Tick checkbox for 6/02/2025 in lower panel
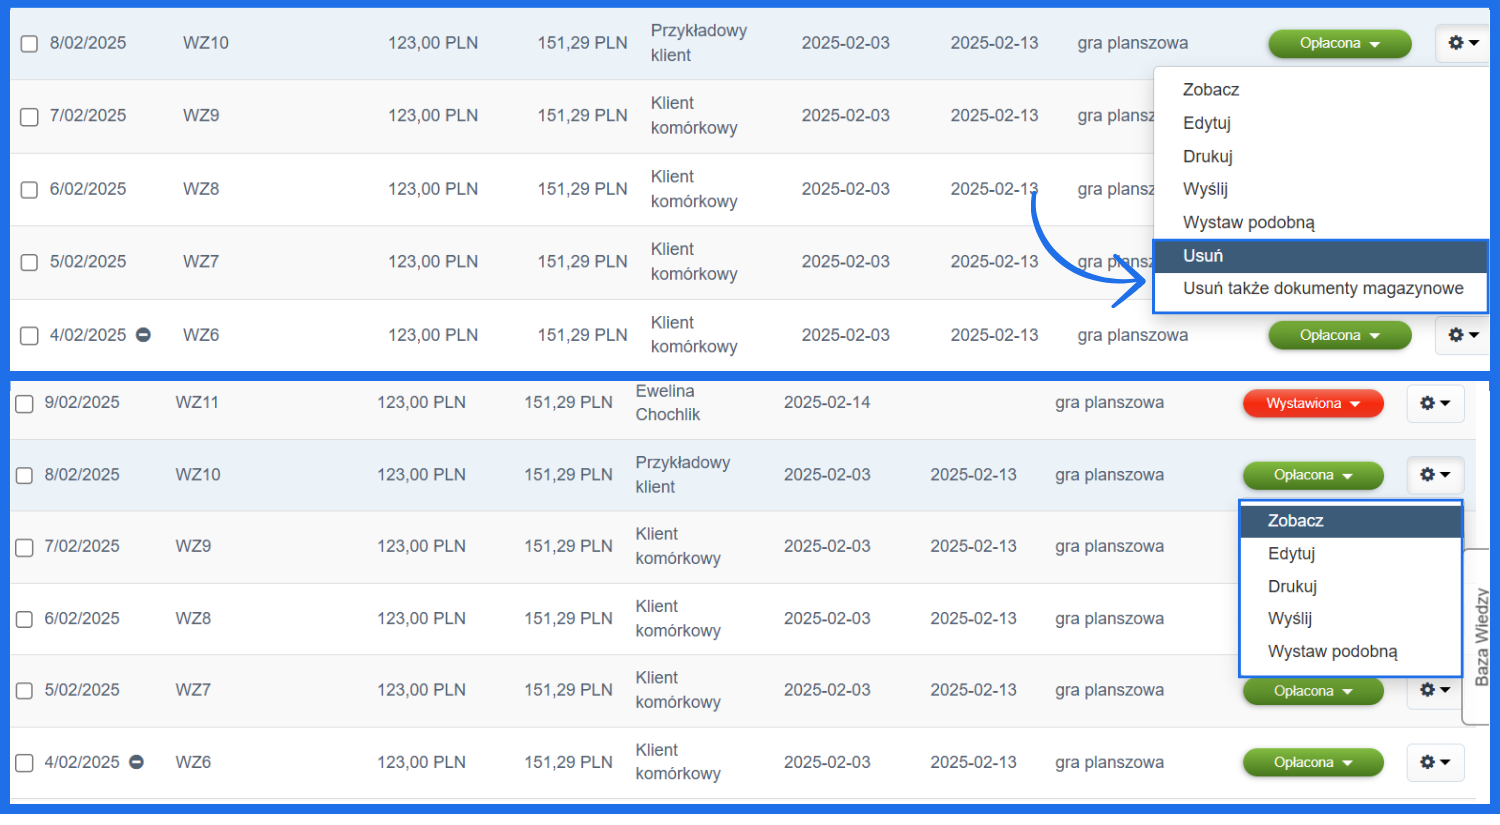Viewport: 1500px width, 825px height. click(x=25, y=620)
